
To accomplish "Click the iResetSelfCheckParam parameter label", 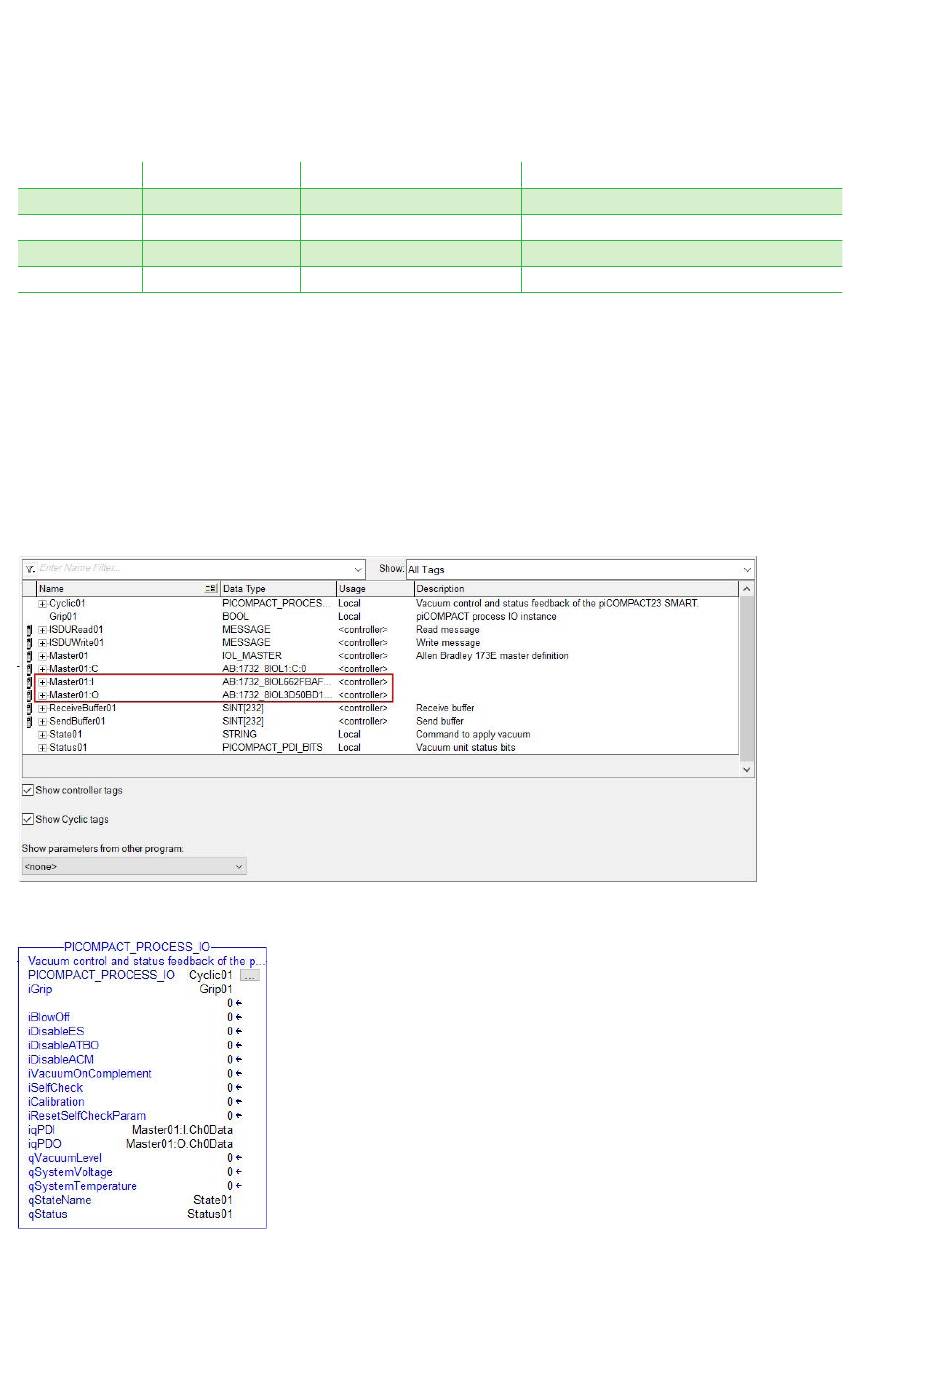I will pos(87,1115).
